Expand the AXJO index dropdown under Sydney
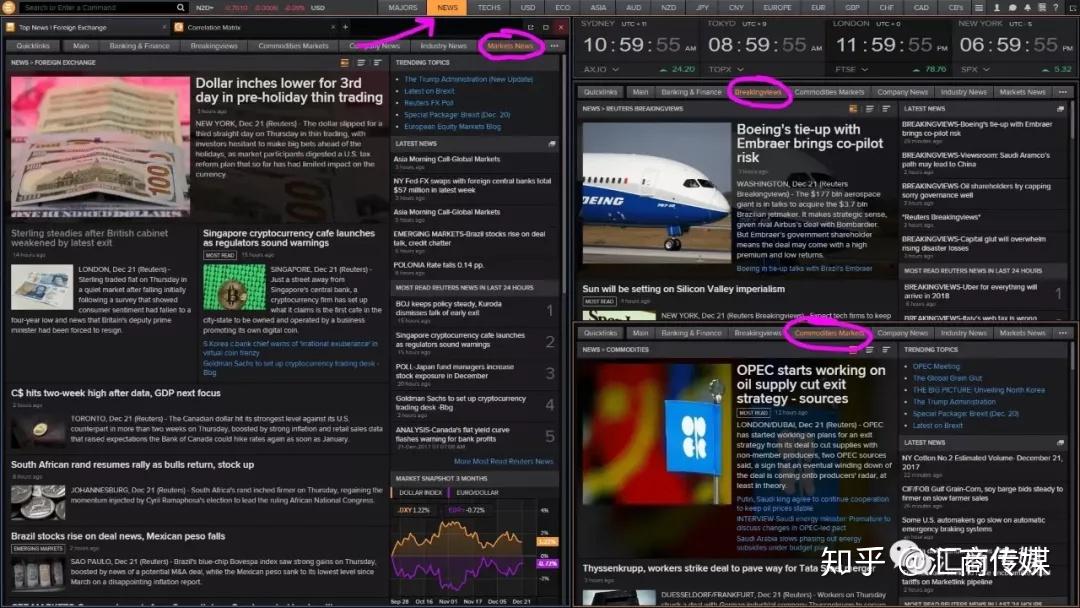 [615, 70]
